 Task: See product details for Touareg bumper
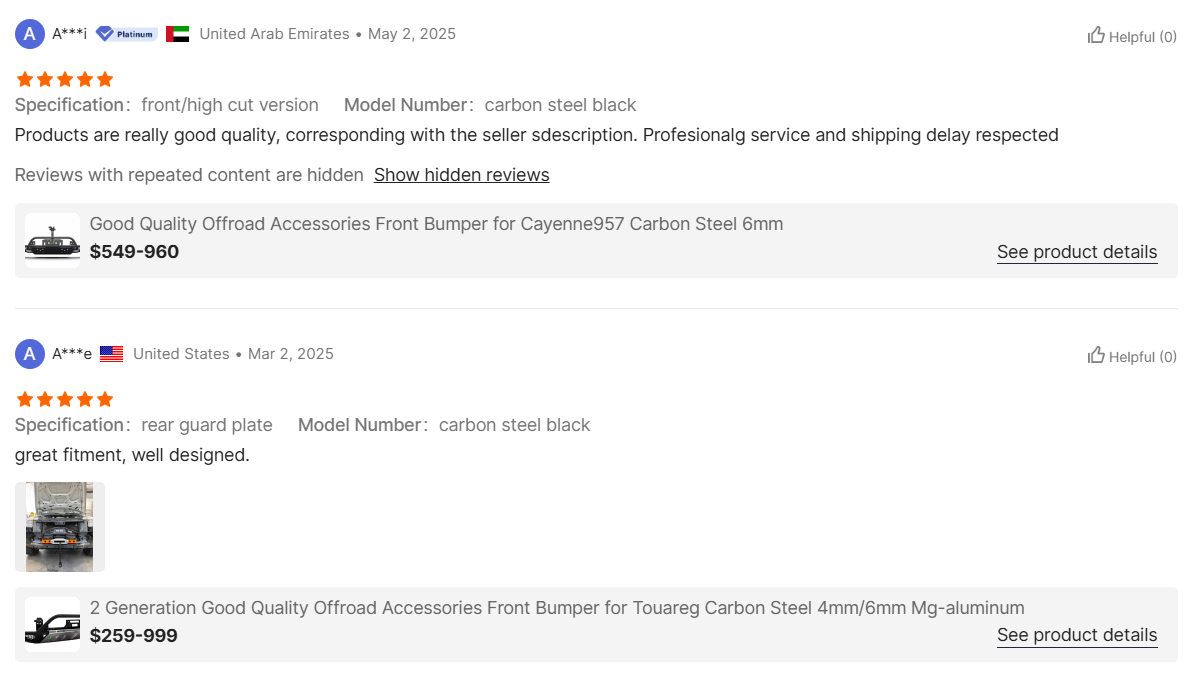coord(1076,635)
